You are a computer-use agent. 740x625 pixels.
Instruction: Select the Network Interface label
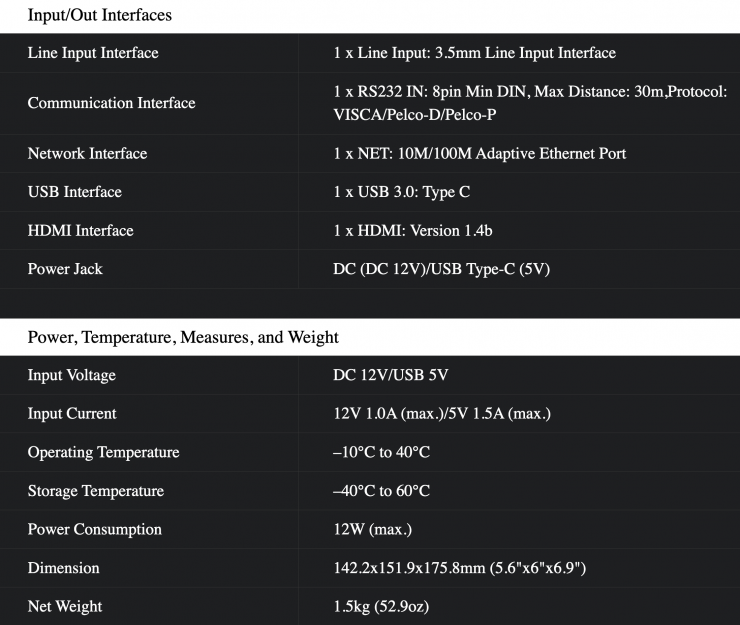(87, 154)
